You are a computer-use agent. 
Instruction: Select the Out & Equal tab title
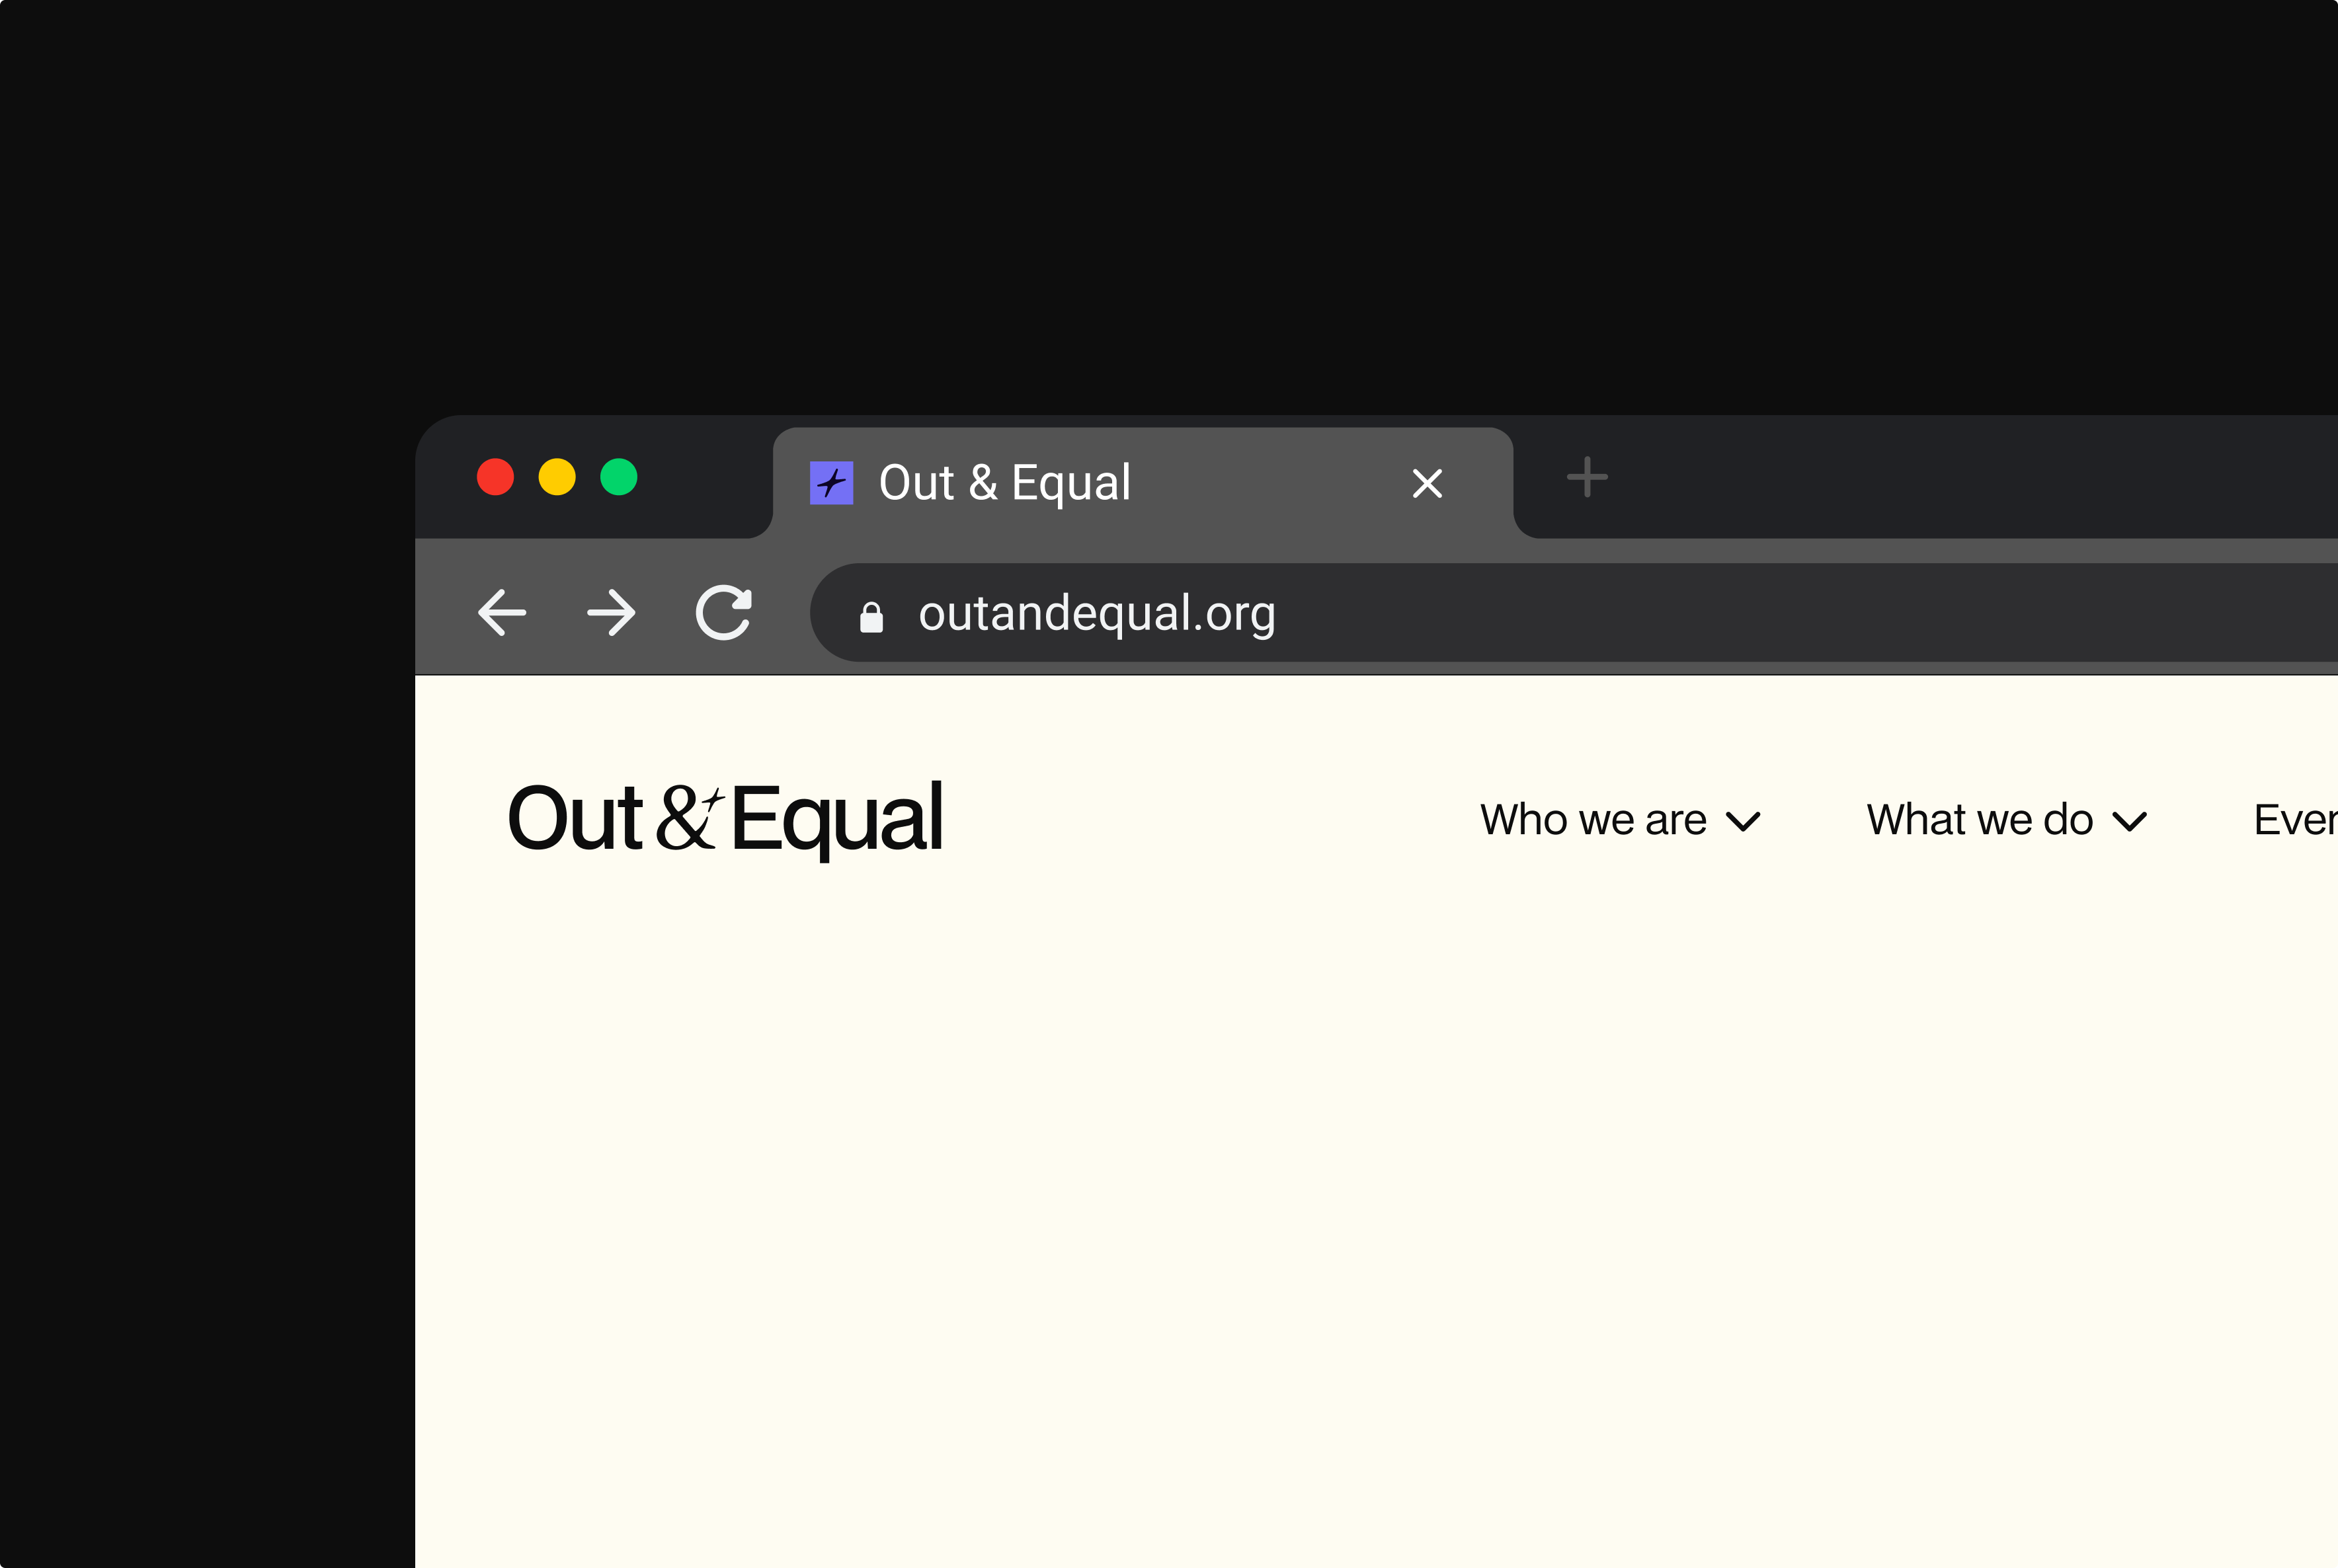coord(1004,483)
